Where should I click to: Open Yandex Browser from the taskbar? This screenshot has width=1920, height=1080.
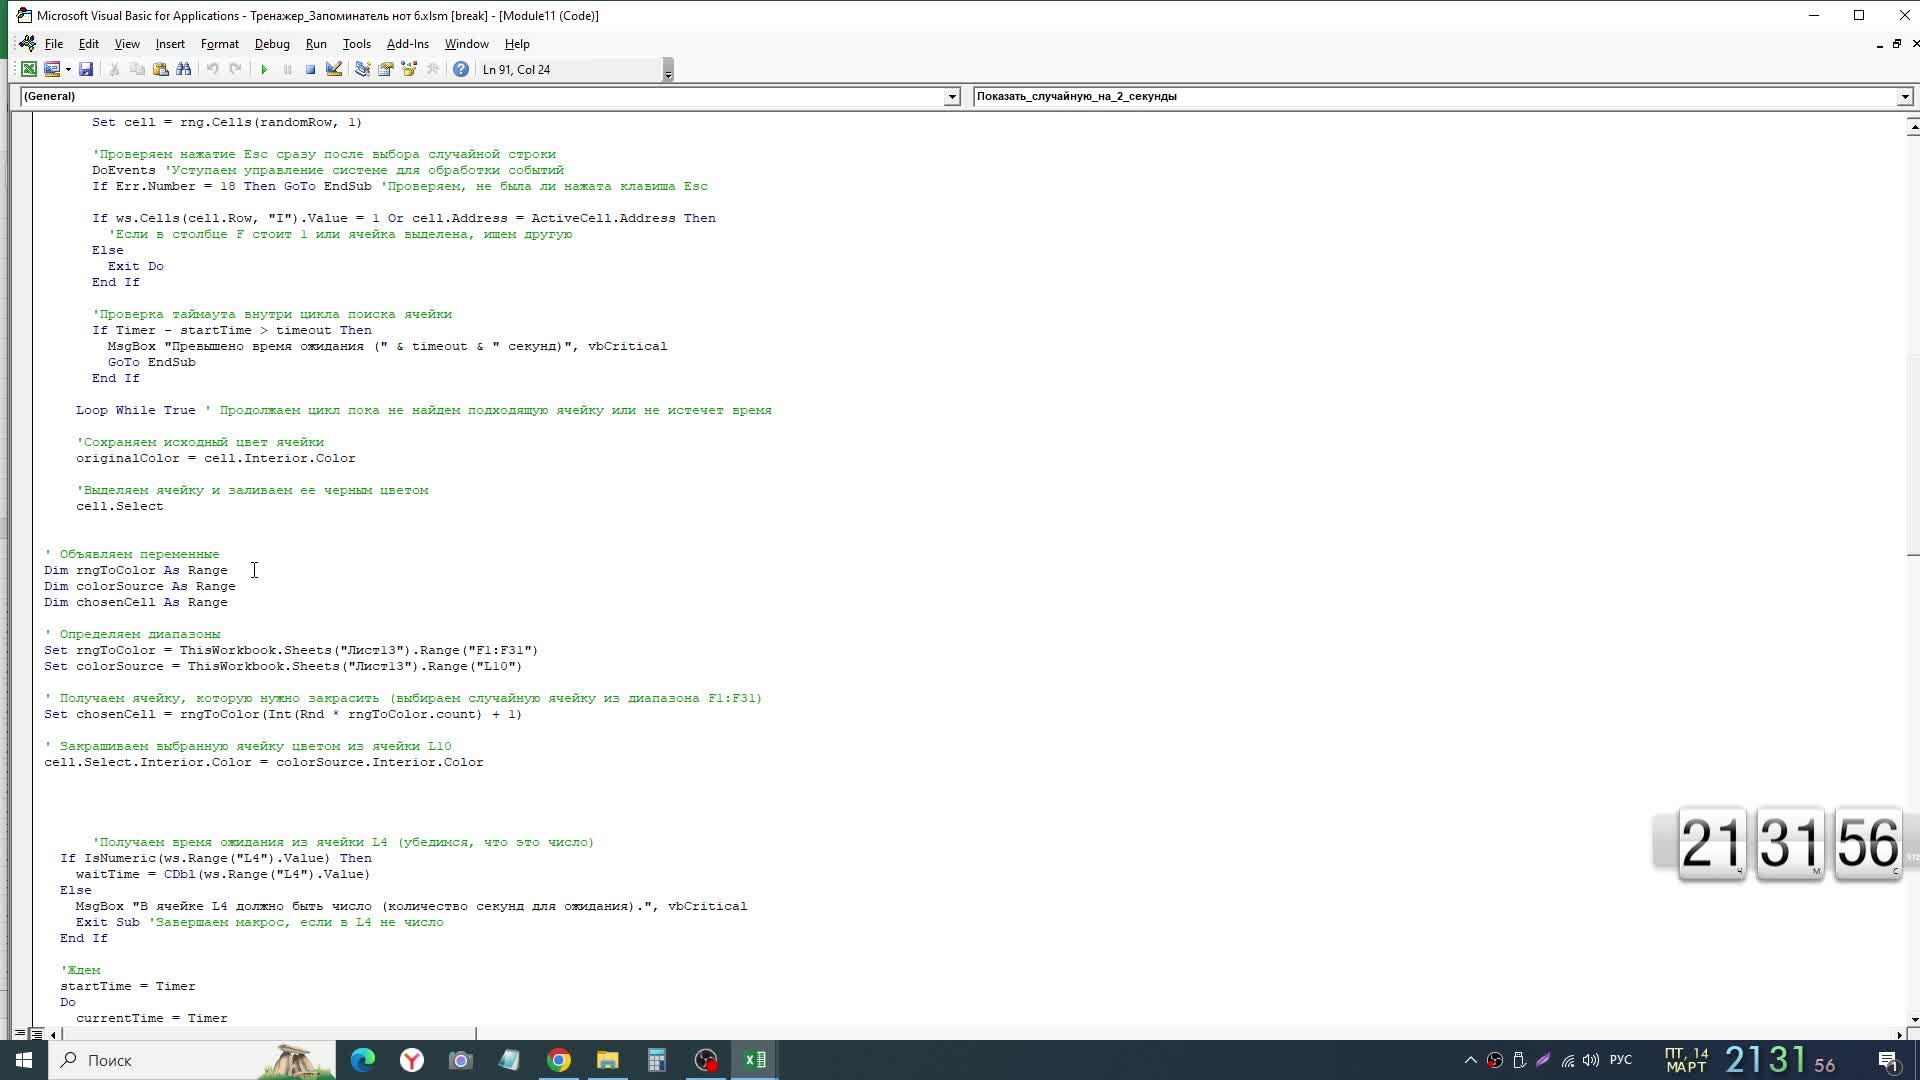tap(412, 1060)
